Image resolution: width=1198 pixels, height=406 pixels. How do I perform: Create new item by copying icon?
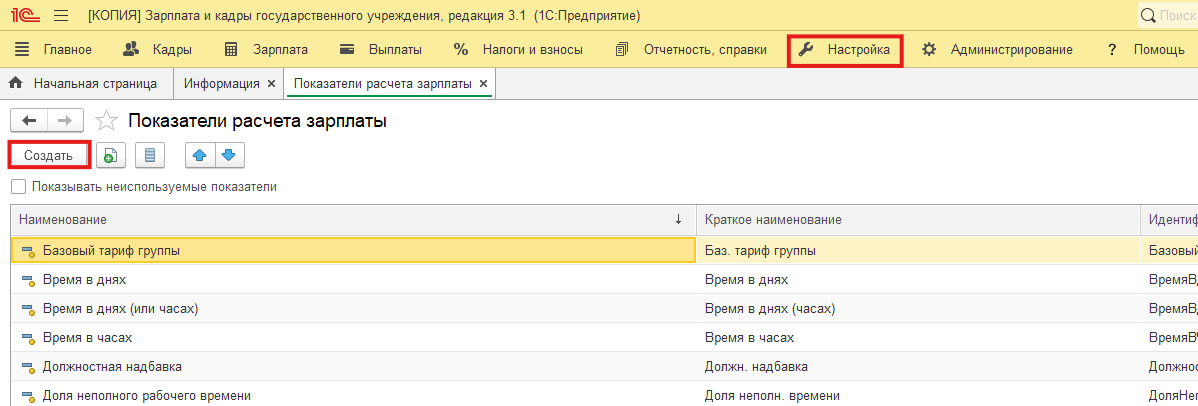(111, 155)
